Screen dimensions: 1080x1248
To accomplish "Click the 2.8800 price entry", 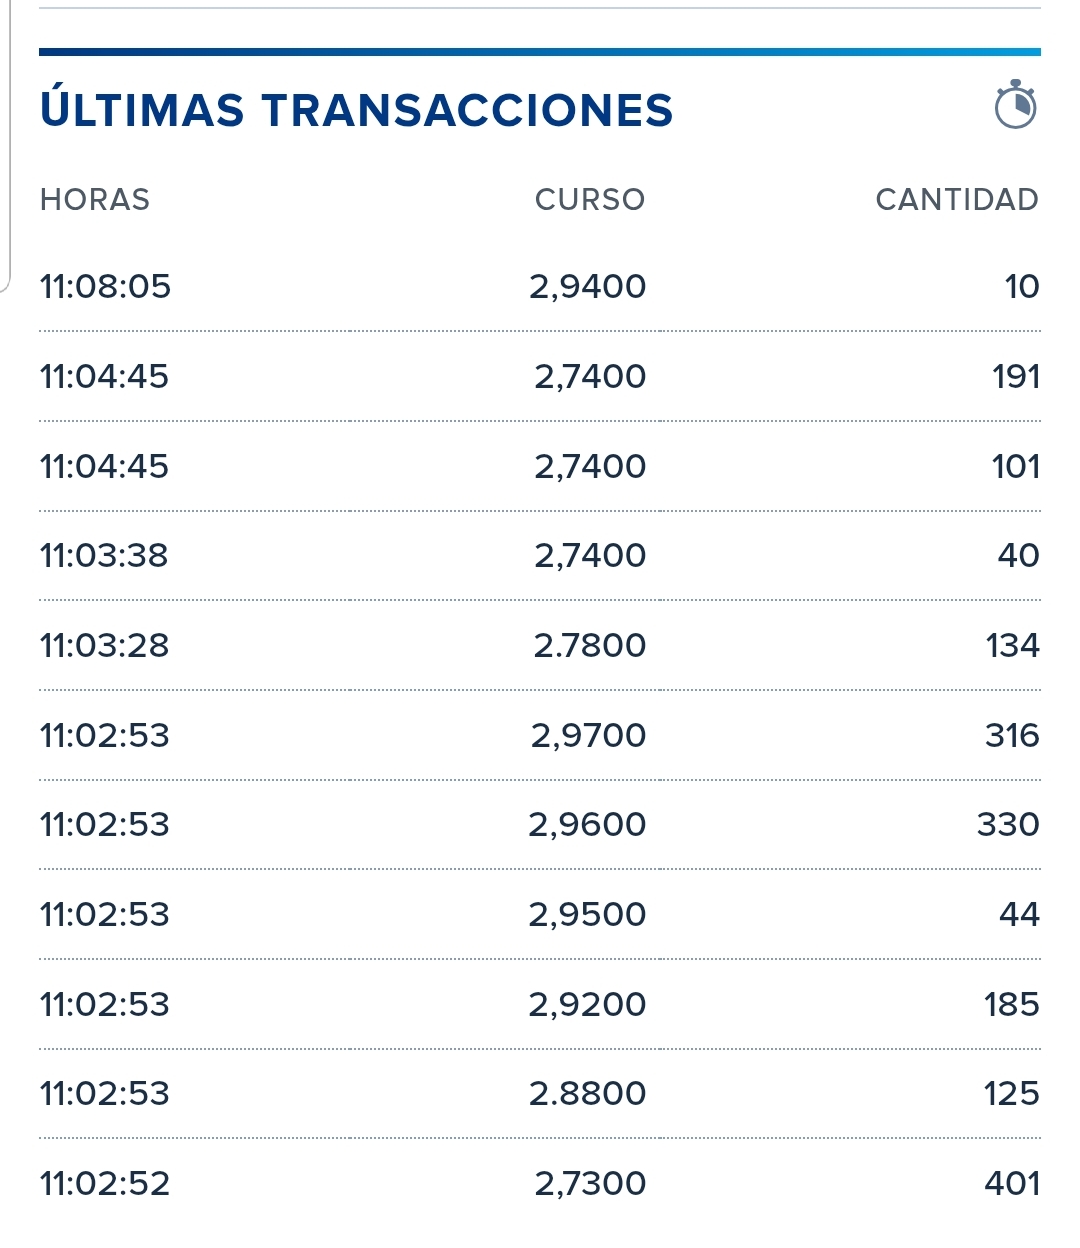I will coord(588,1094).
